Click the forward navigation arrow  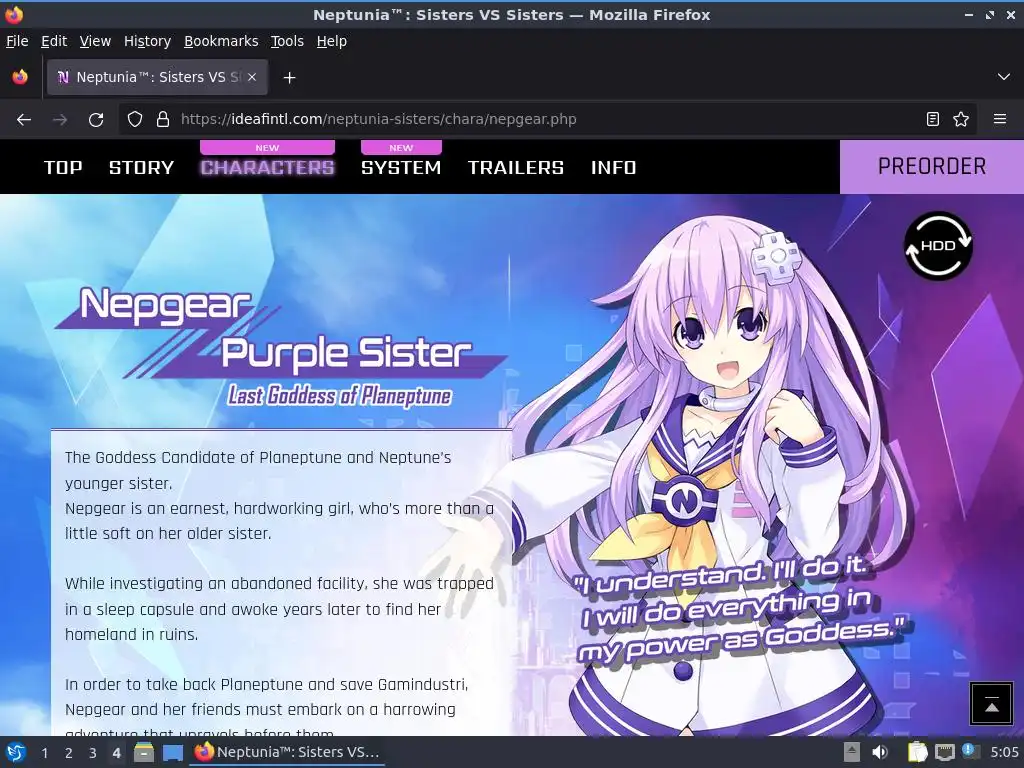60,120
